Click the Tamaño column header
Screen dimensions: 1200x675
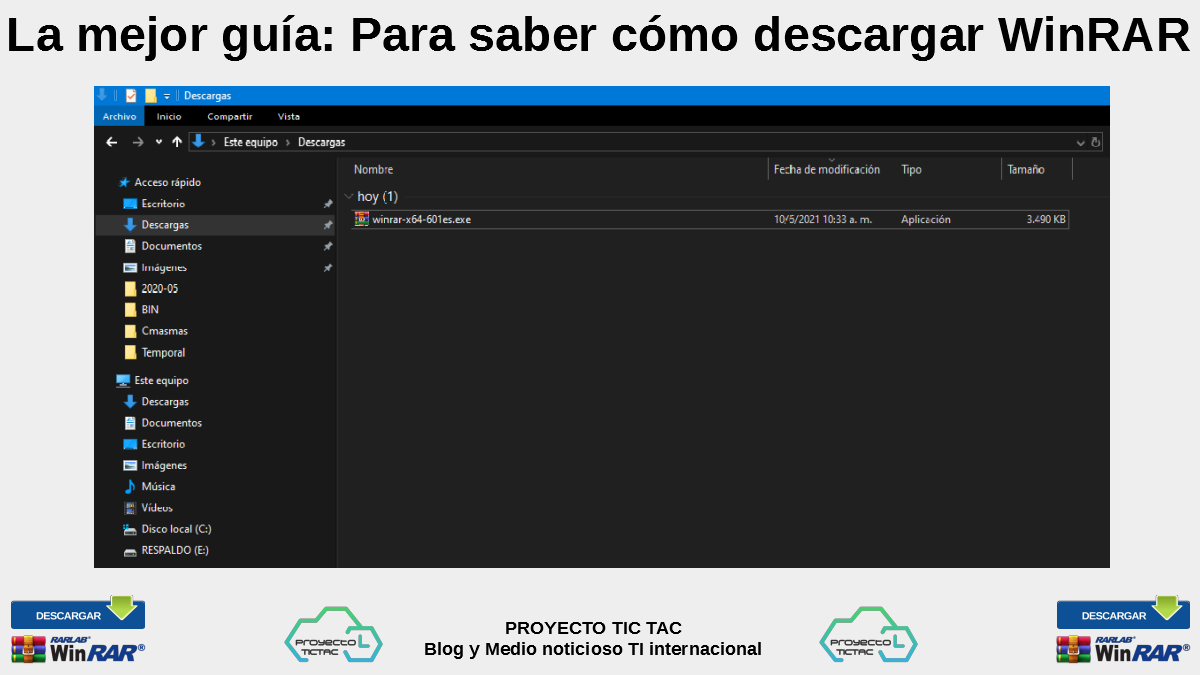point(1026,170)
